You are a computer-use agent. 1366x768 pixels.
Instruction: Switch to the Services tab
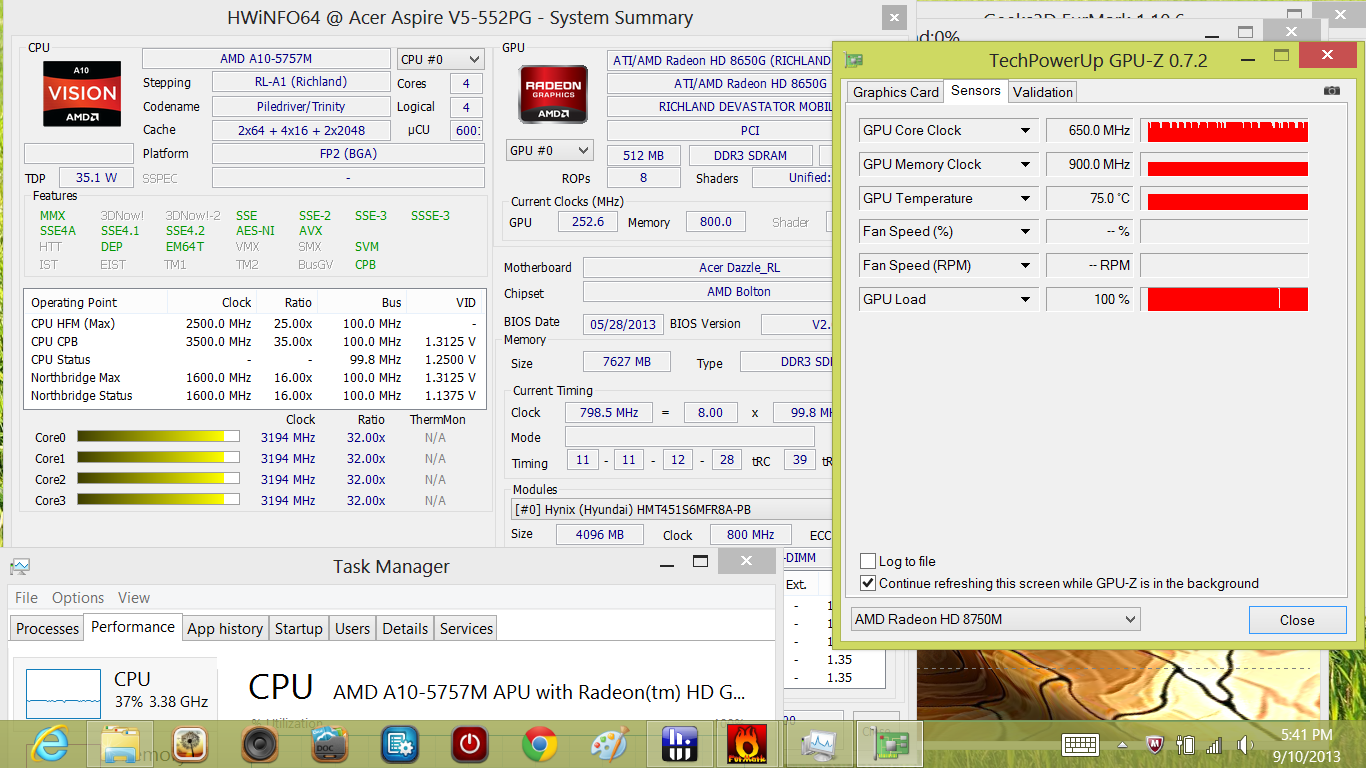(x=466, y=629)
